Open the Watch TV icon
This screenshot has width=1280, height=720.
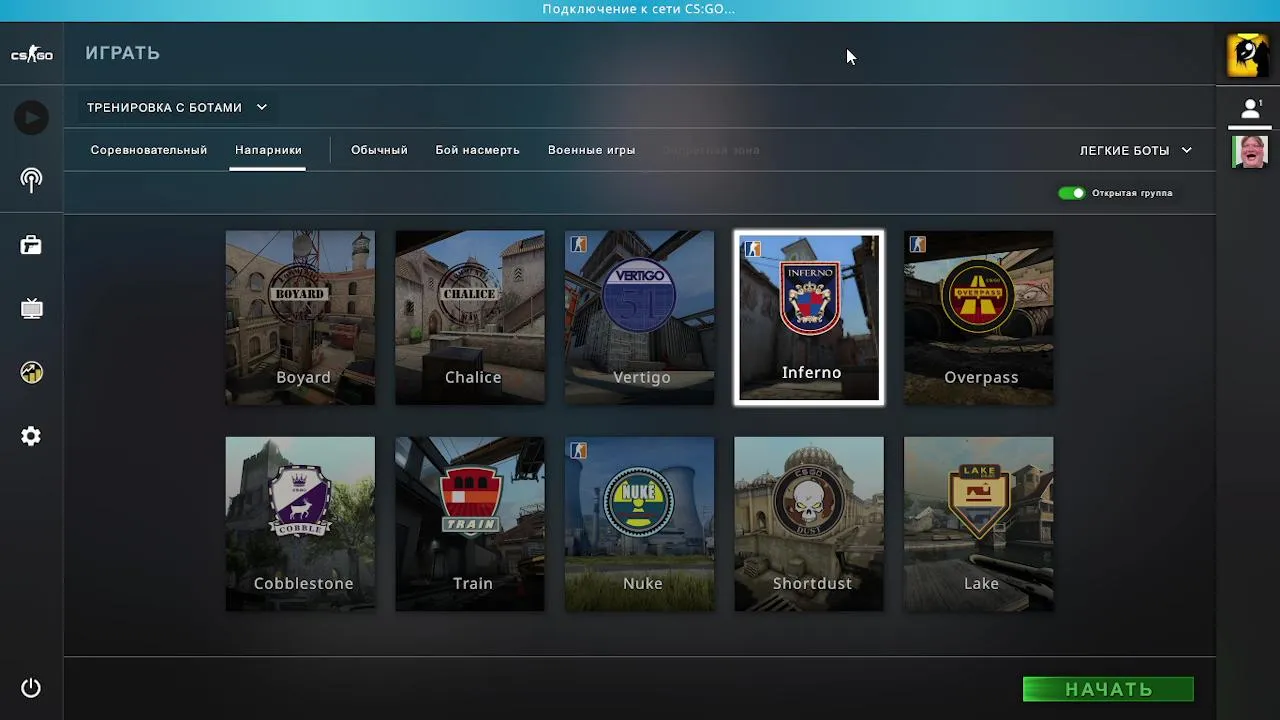click(31, 309)
